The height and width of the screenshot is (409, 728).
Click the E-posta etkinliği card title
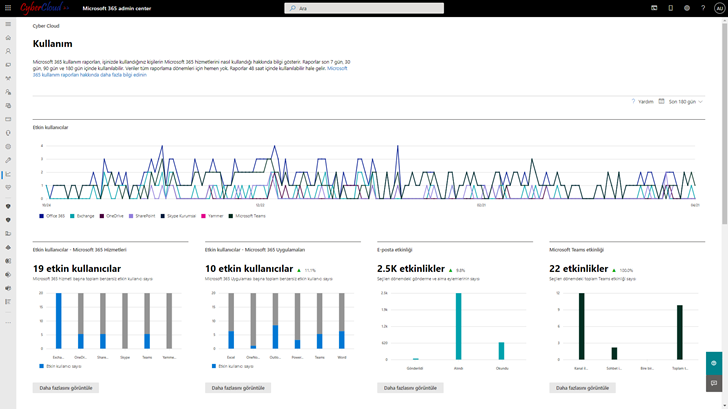[395, 250]
